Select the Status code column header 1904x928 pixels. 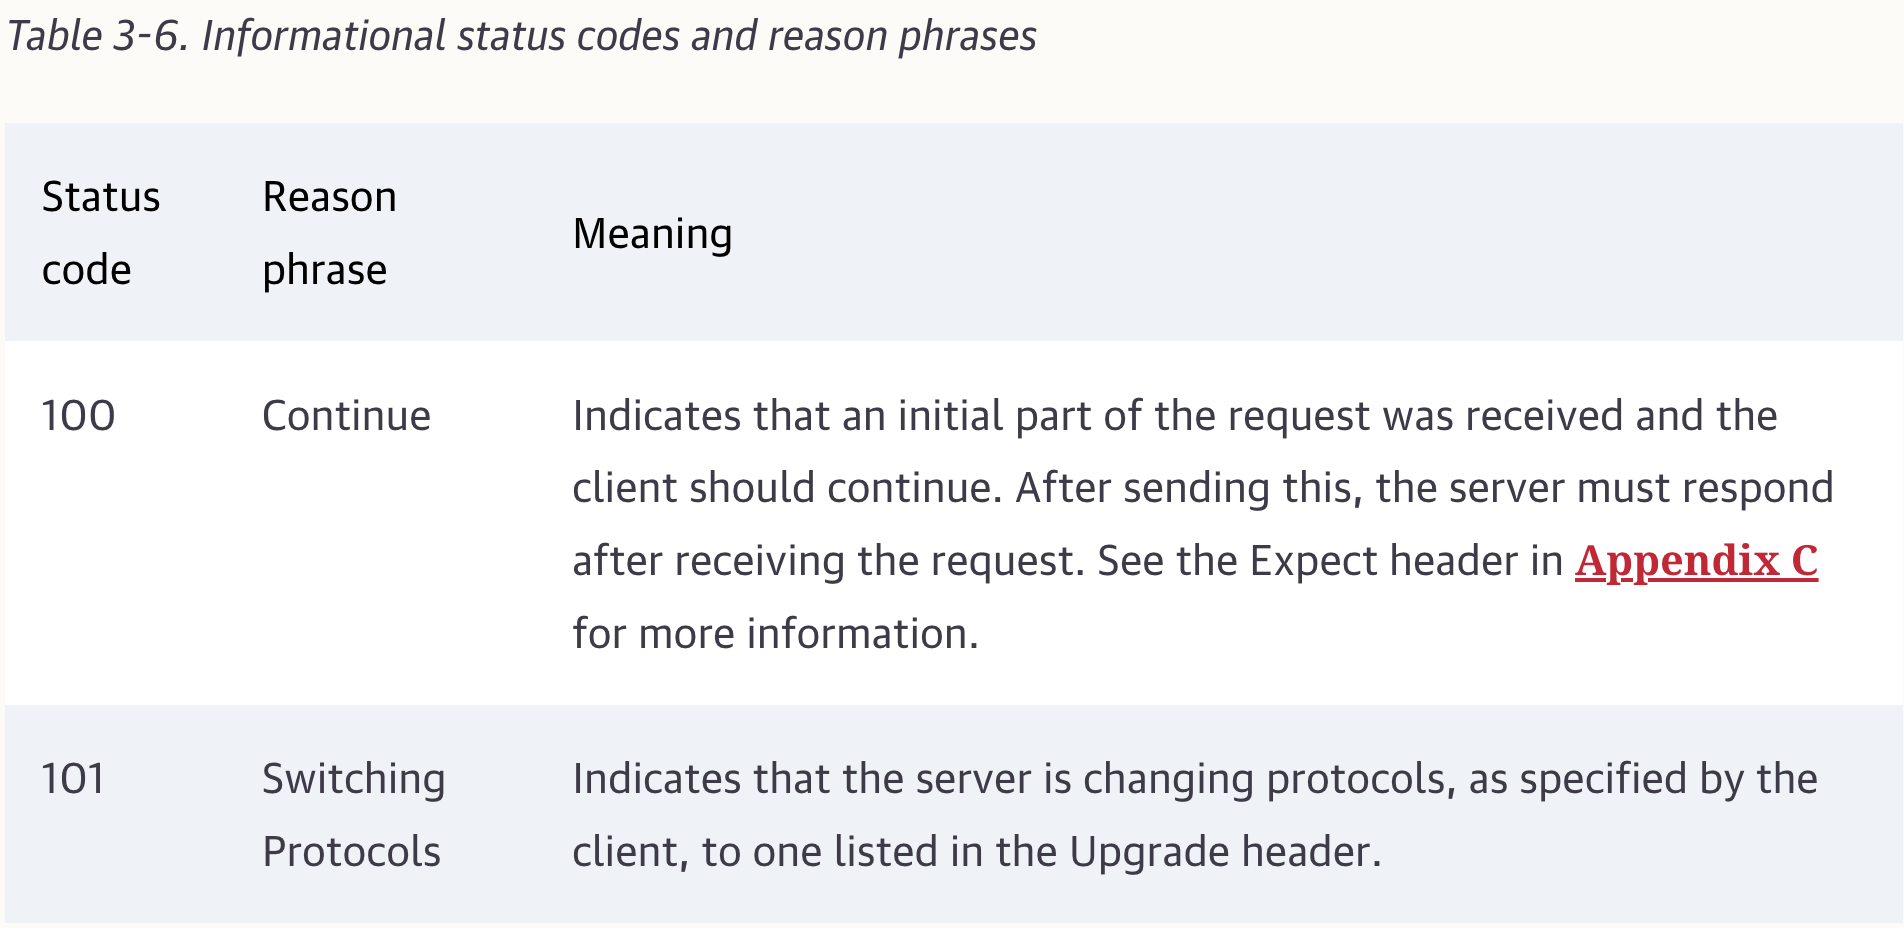pyautogui.click(x=101, y=233)
